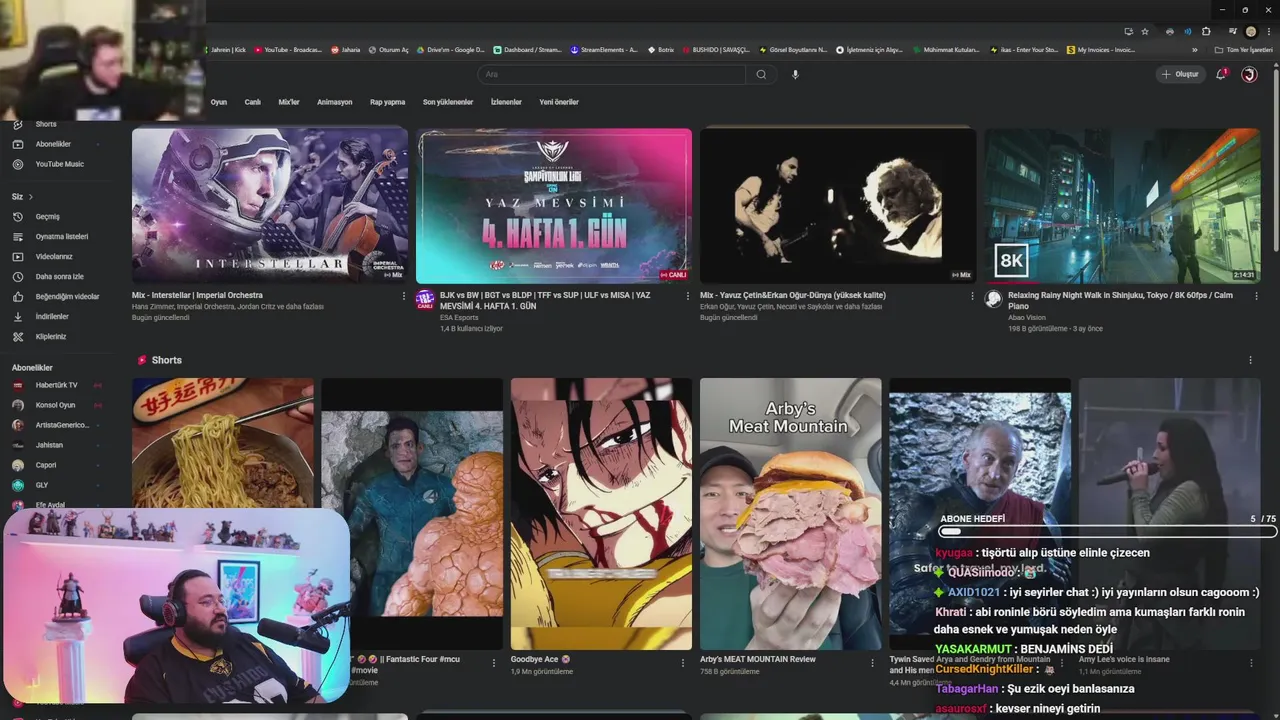Expand the hidden bookmarks overflow chevron
Viewport: 1280px width, 720px height.
[x=1194, y=49]
